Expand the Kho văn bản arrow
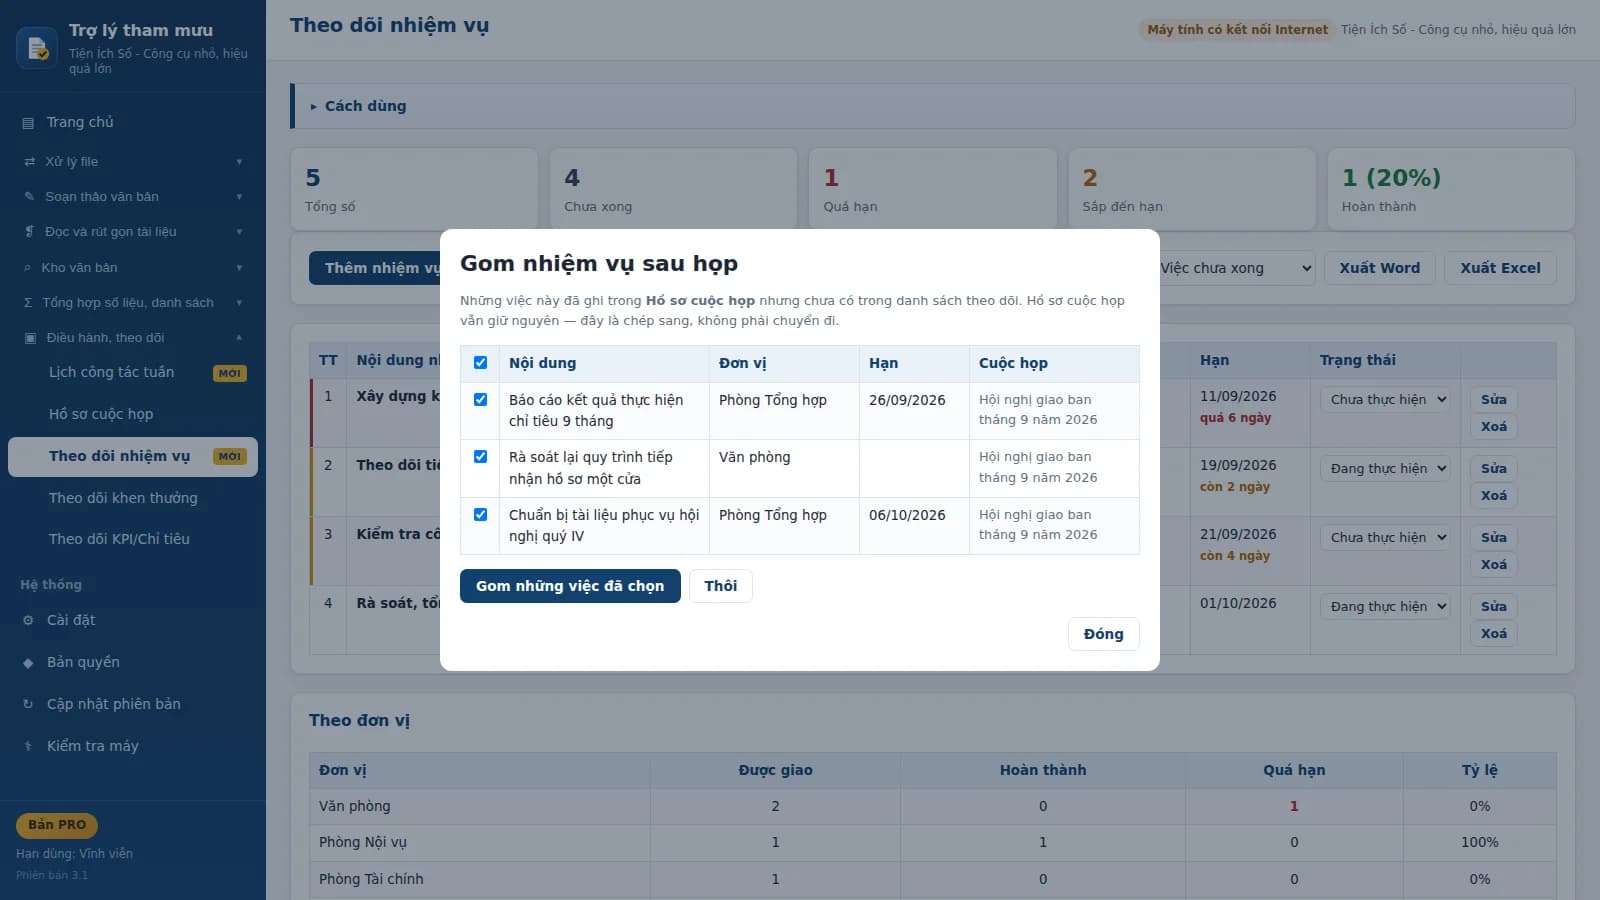Image resolution: width=1600 pixels, height=900 pixels. [239, 268]
